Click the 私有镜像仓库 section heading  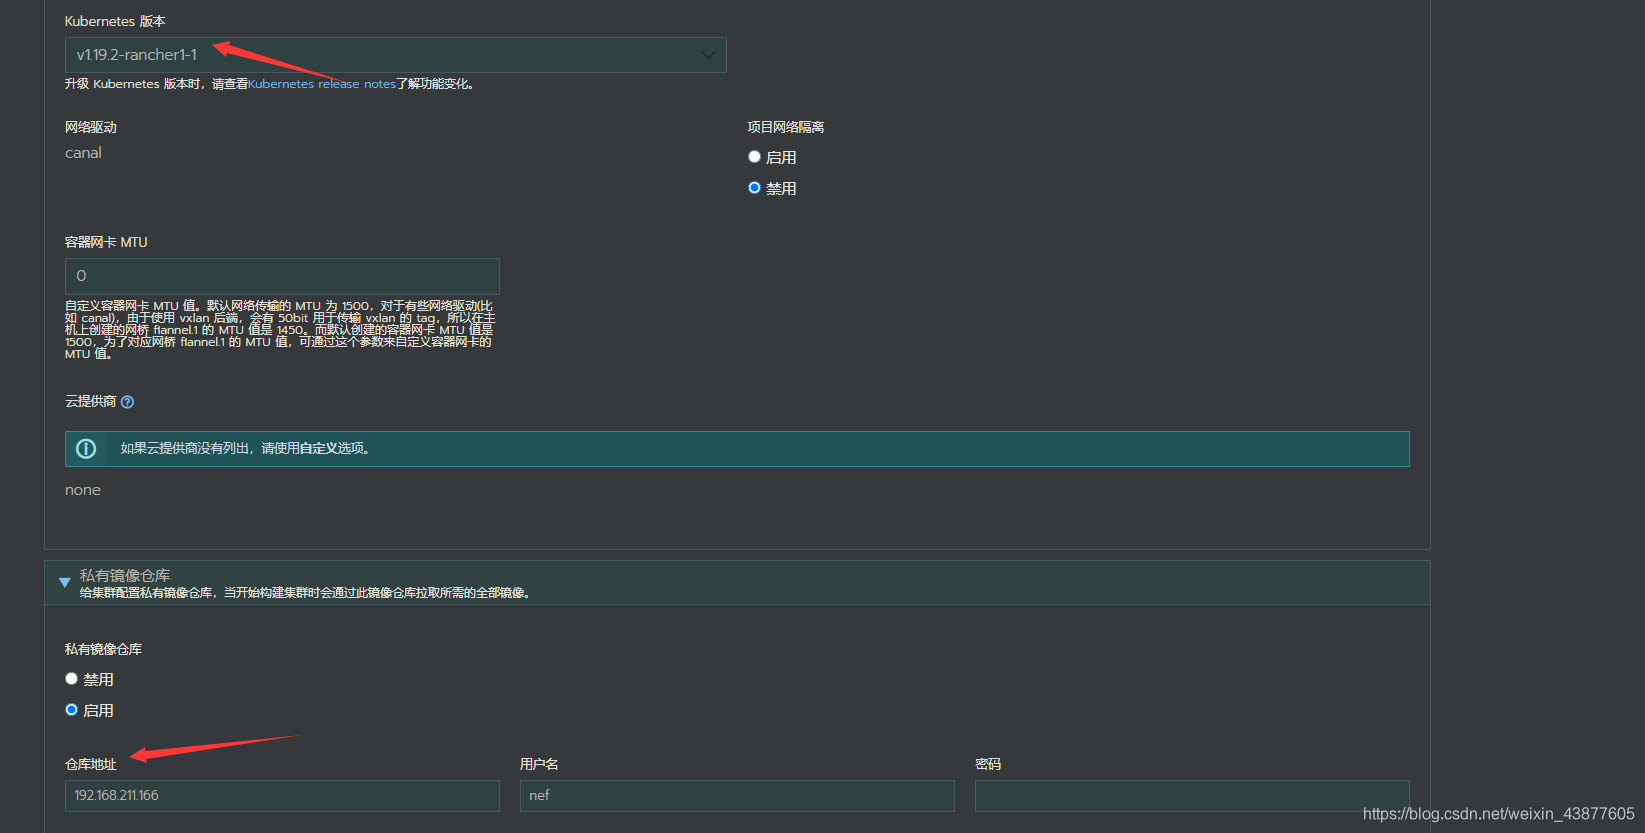point(125,575)
